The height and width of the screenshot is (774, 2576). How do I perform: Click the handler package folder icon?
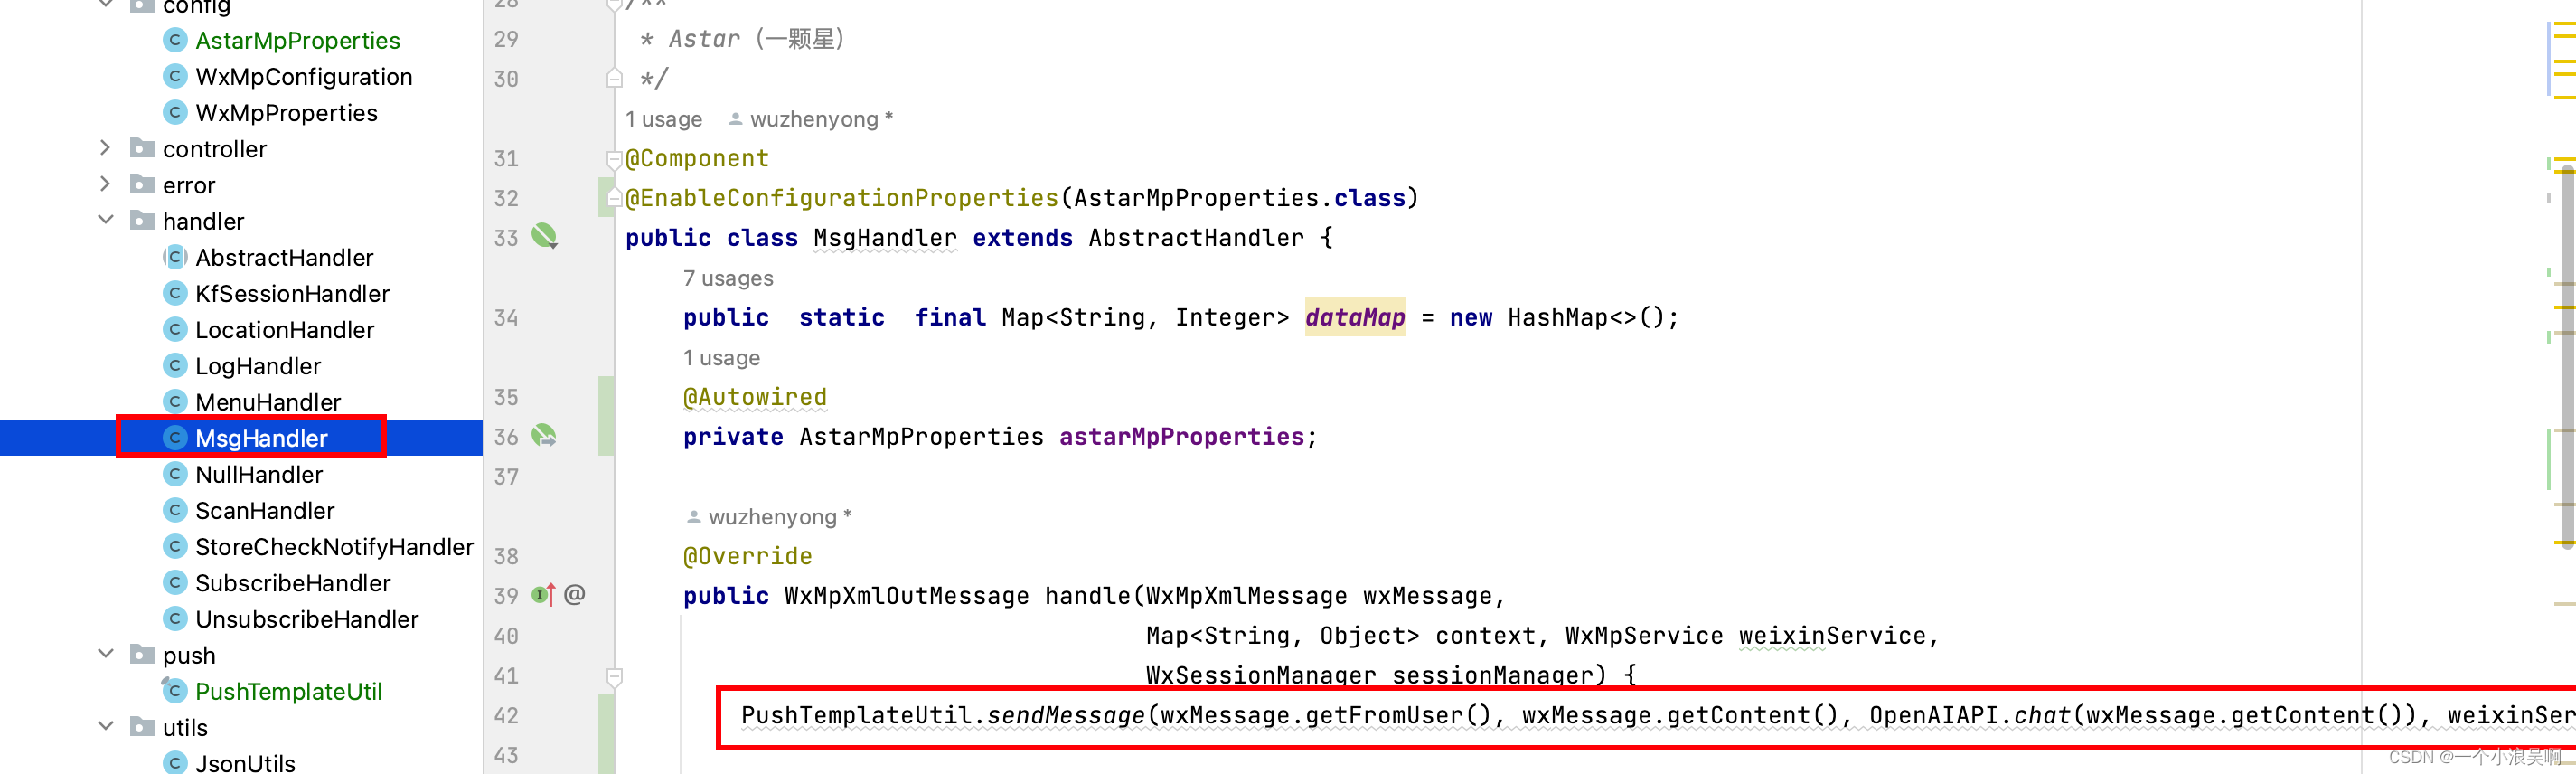coord(143,221)
